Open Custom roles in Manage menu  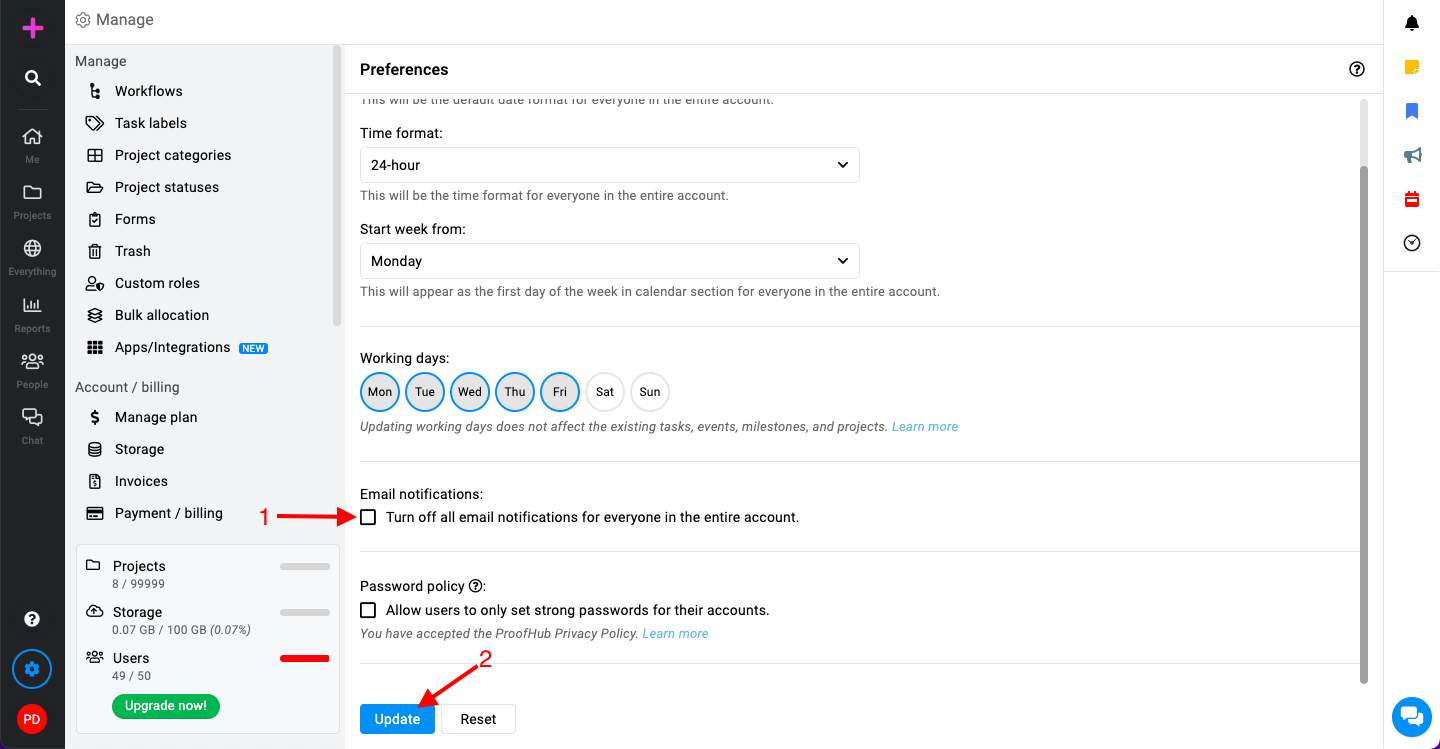157,283
